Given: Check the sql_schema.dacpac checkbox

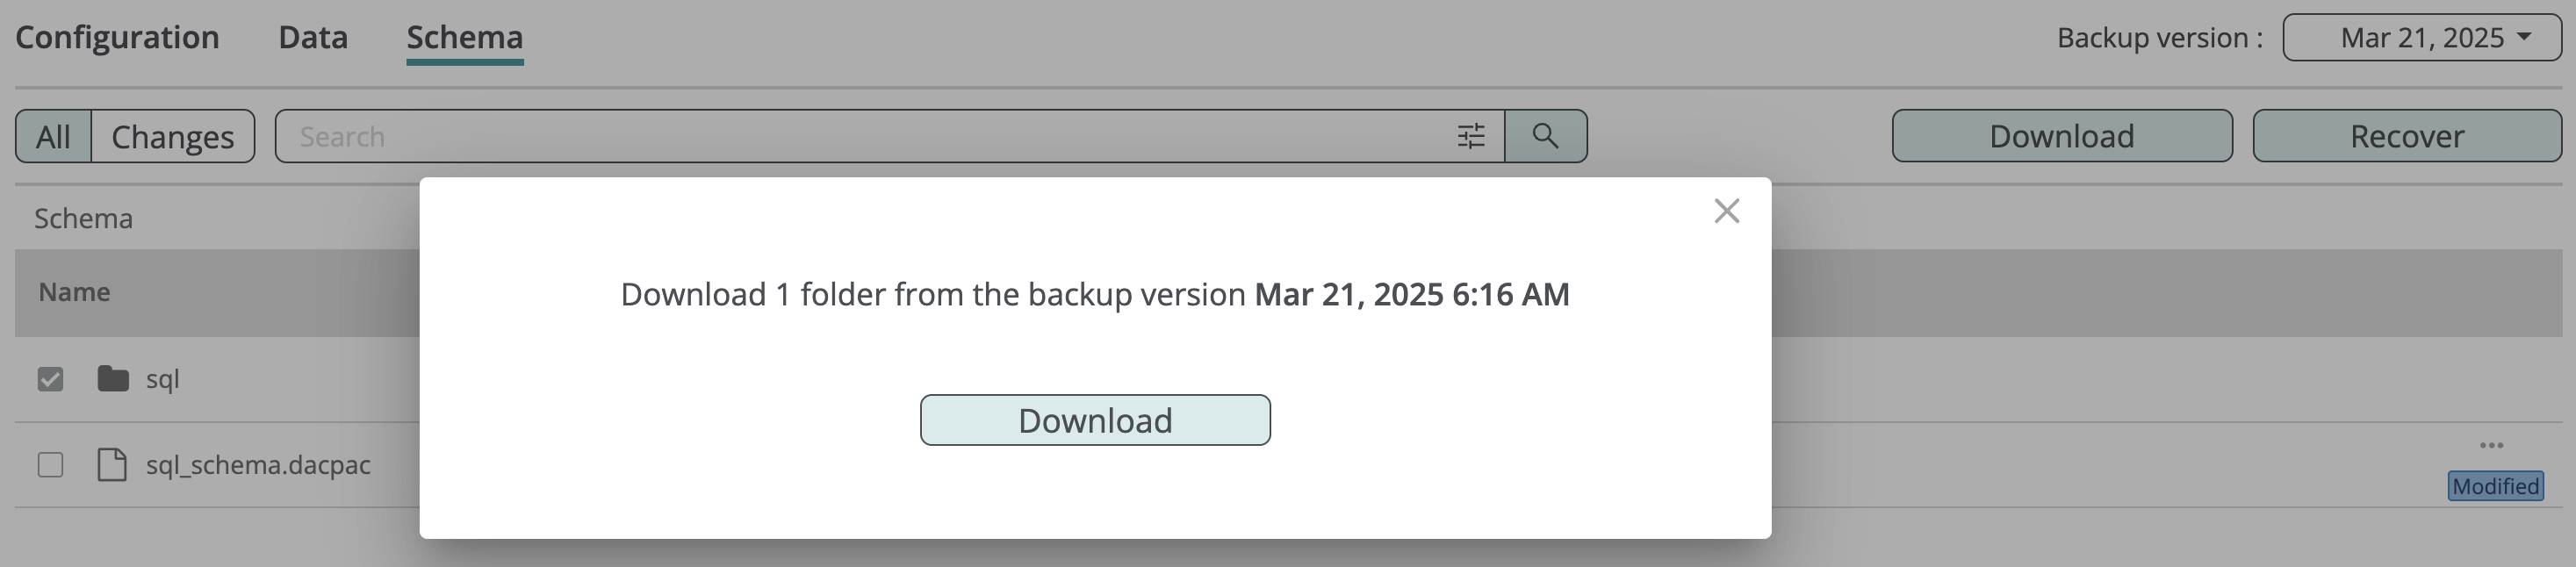Looking at the screenshot, I should (x=50, y=465).
